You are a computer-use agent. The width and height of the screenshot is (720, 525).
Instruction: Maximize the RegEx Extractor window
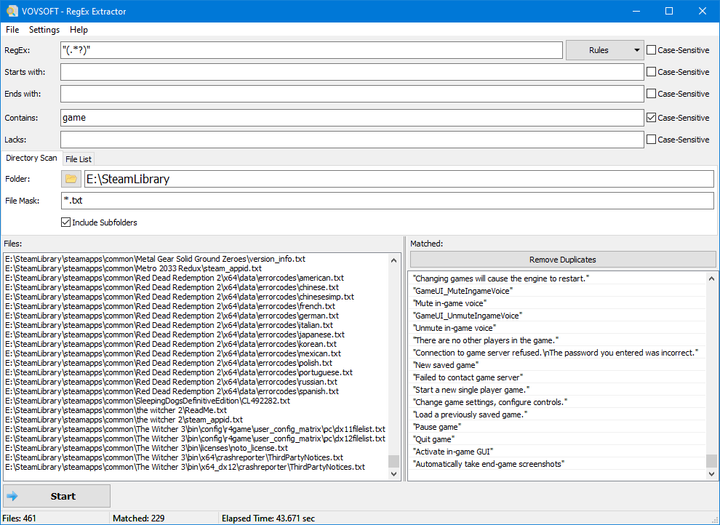(669, 11)
